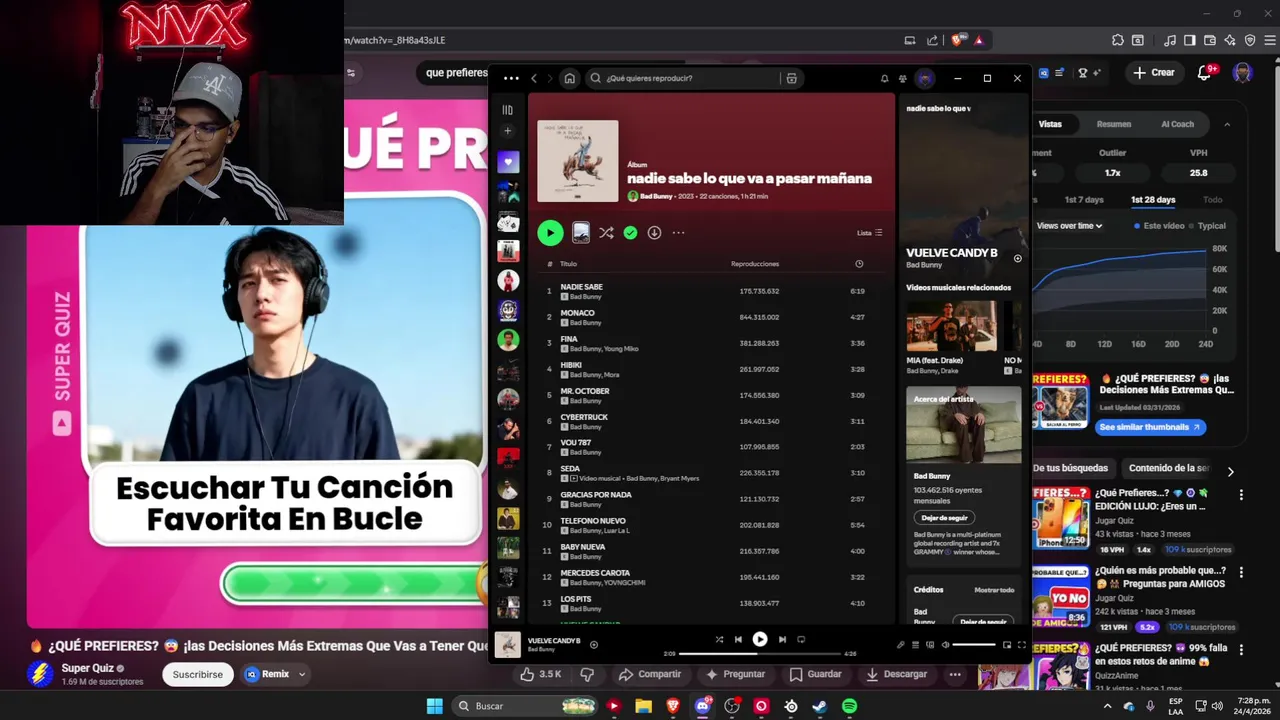1280x720 pixels.
Task: Open connect to a device icon
Action: (930, 645)
